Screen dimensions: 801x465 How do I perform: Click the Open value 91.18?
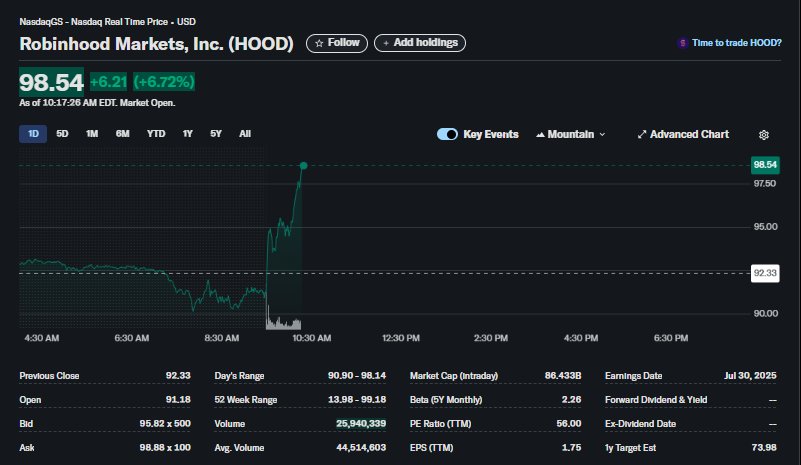pos(178,400)
